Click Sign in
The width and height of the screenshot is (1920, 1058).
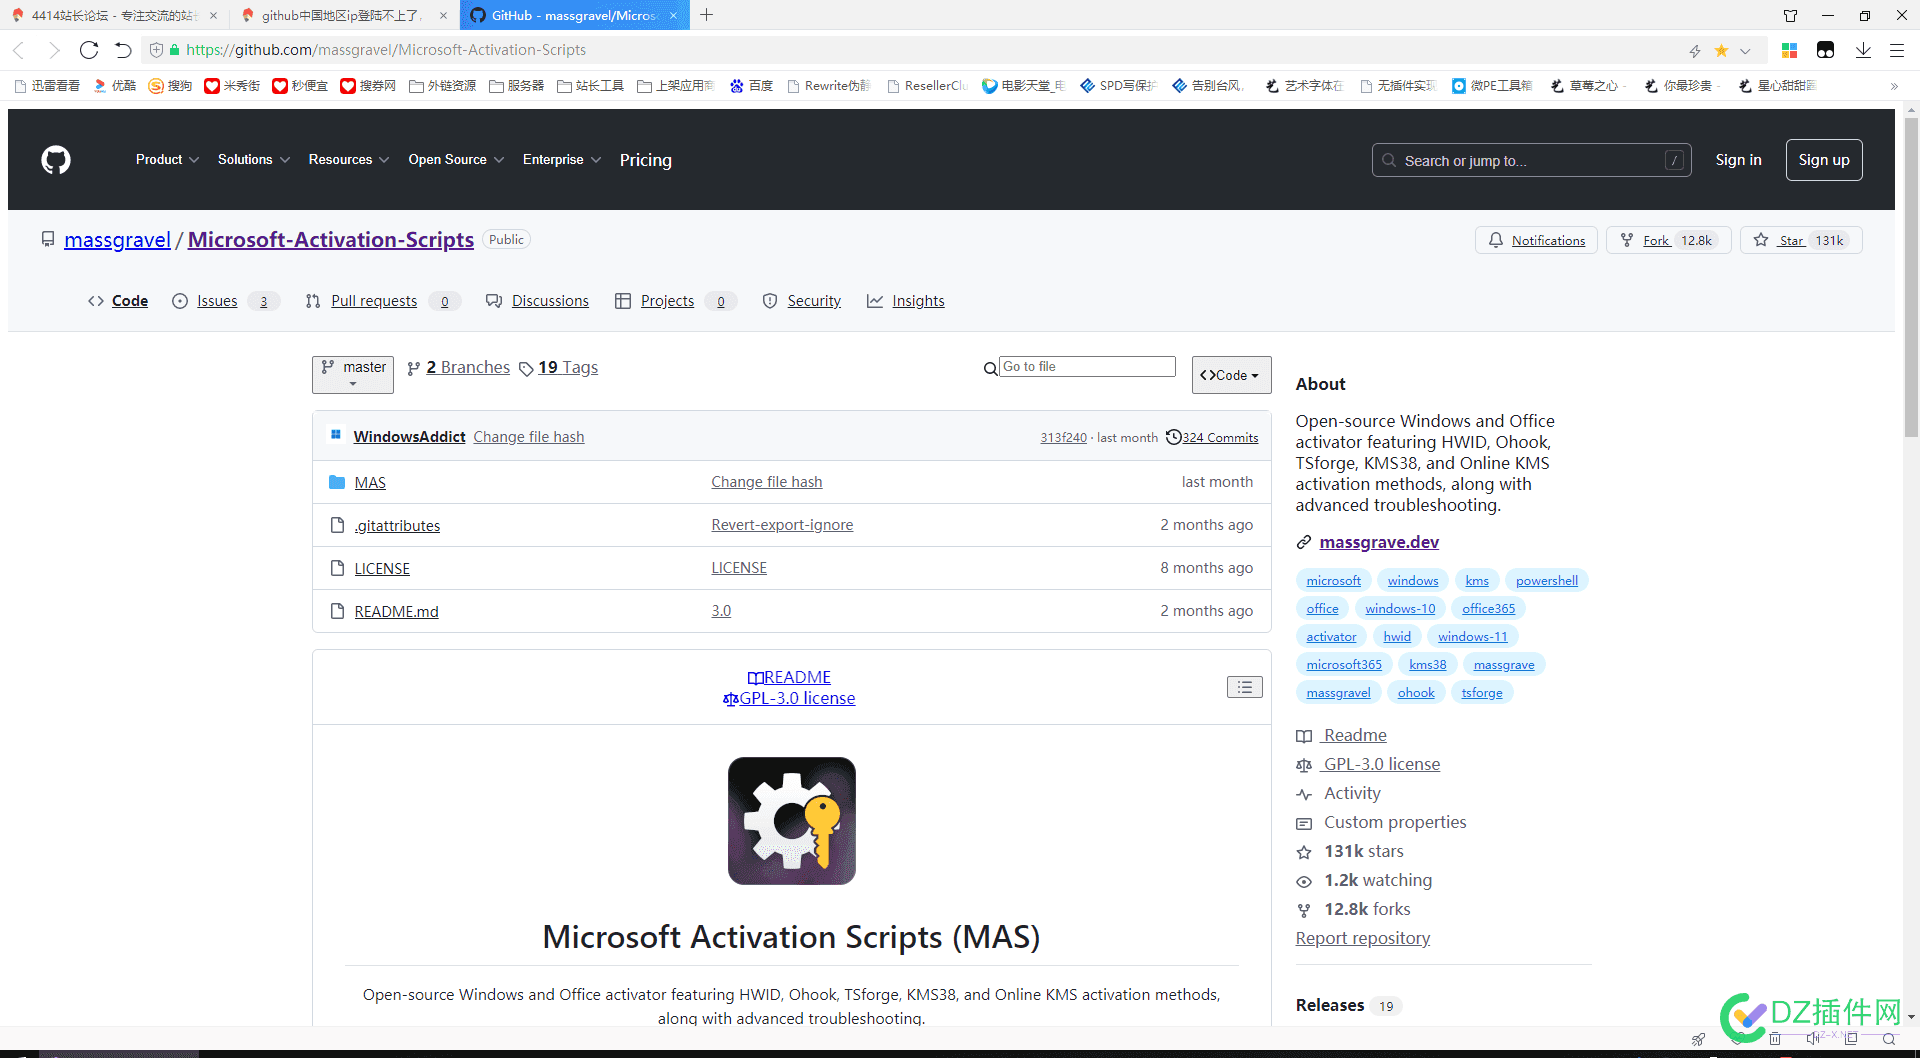click(x=1738, y=160)
